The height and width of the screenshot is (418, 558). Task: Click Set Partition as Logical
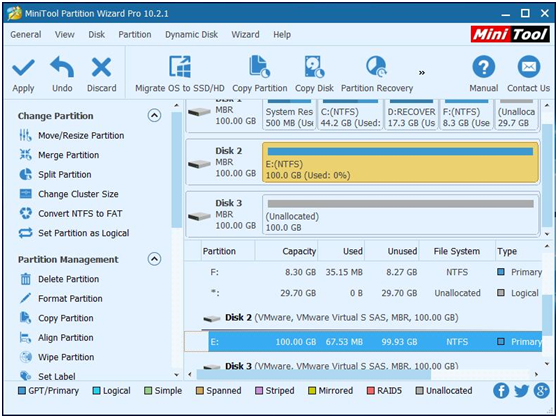click(74, 233)
